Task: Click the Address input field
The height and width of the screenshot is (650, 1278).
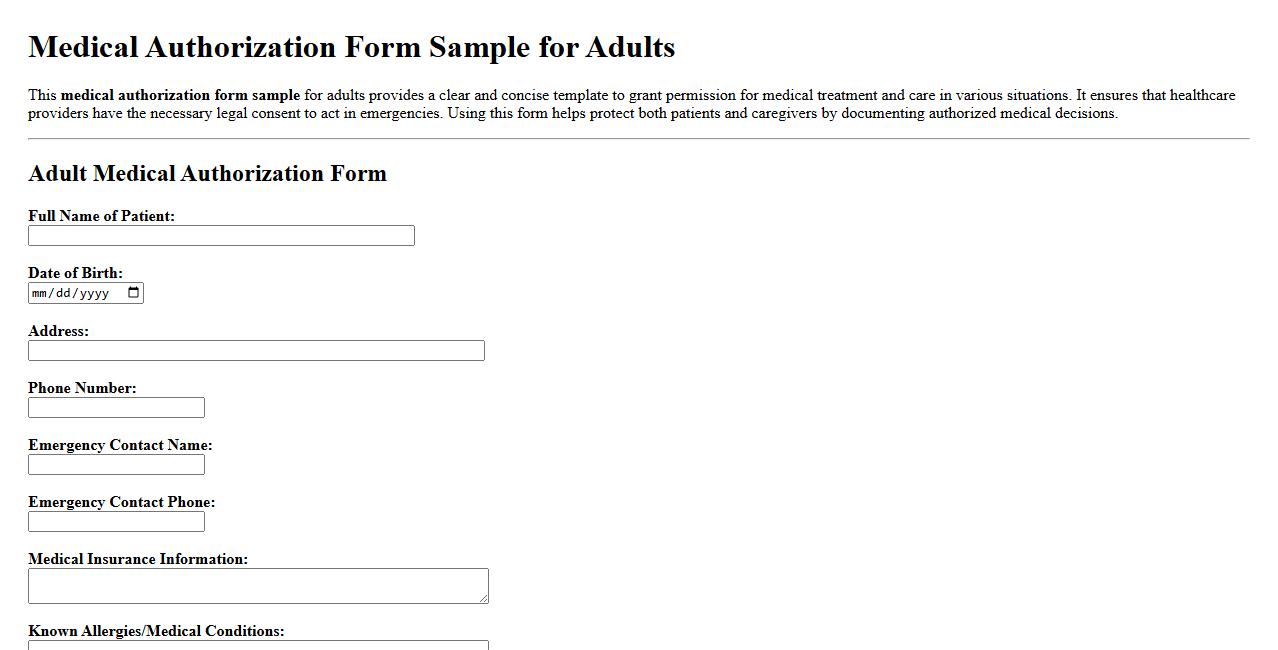Action: click(x=255, y=350)
